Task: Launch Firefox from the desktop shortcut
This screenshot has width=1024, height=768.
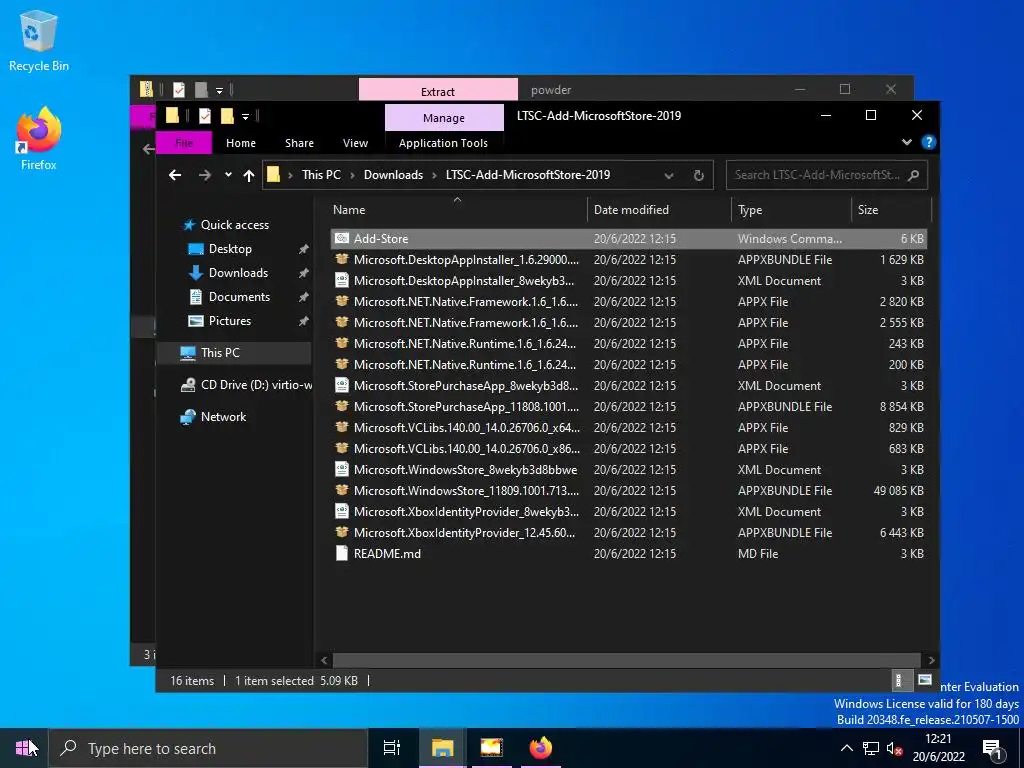Action: point(39,138)
